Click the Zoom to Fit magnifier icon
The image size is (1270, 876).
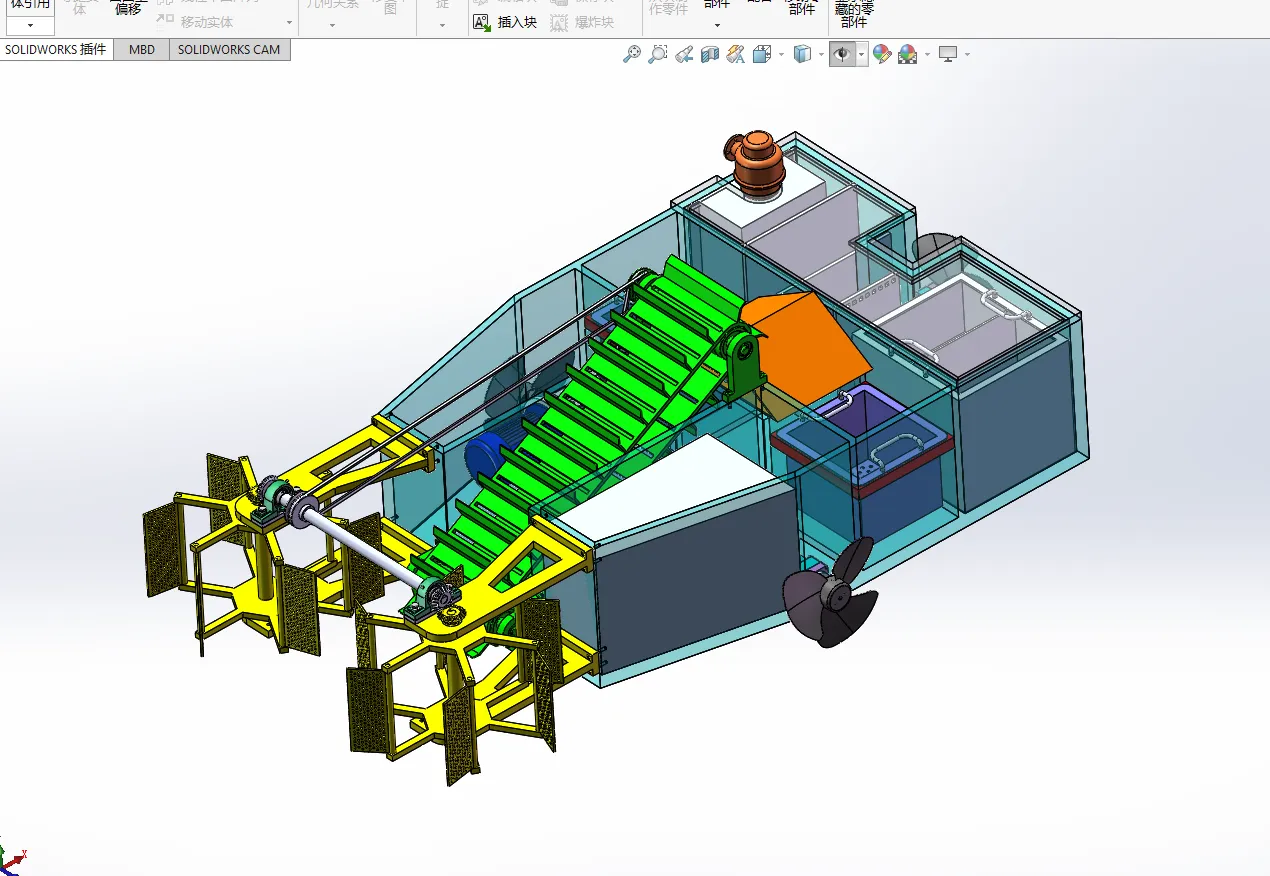click(632, 54)
